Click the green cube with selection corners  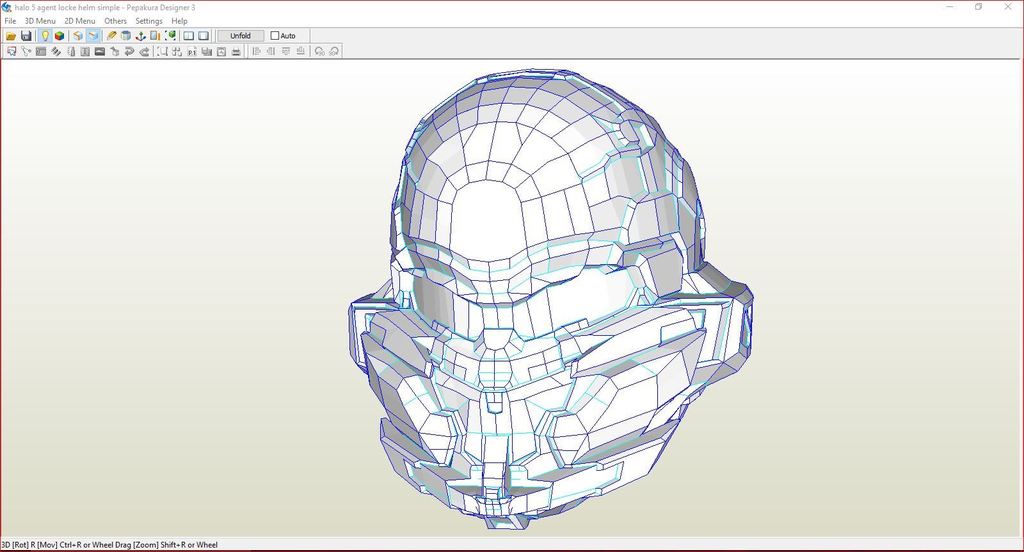[170, 36]
